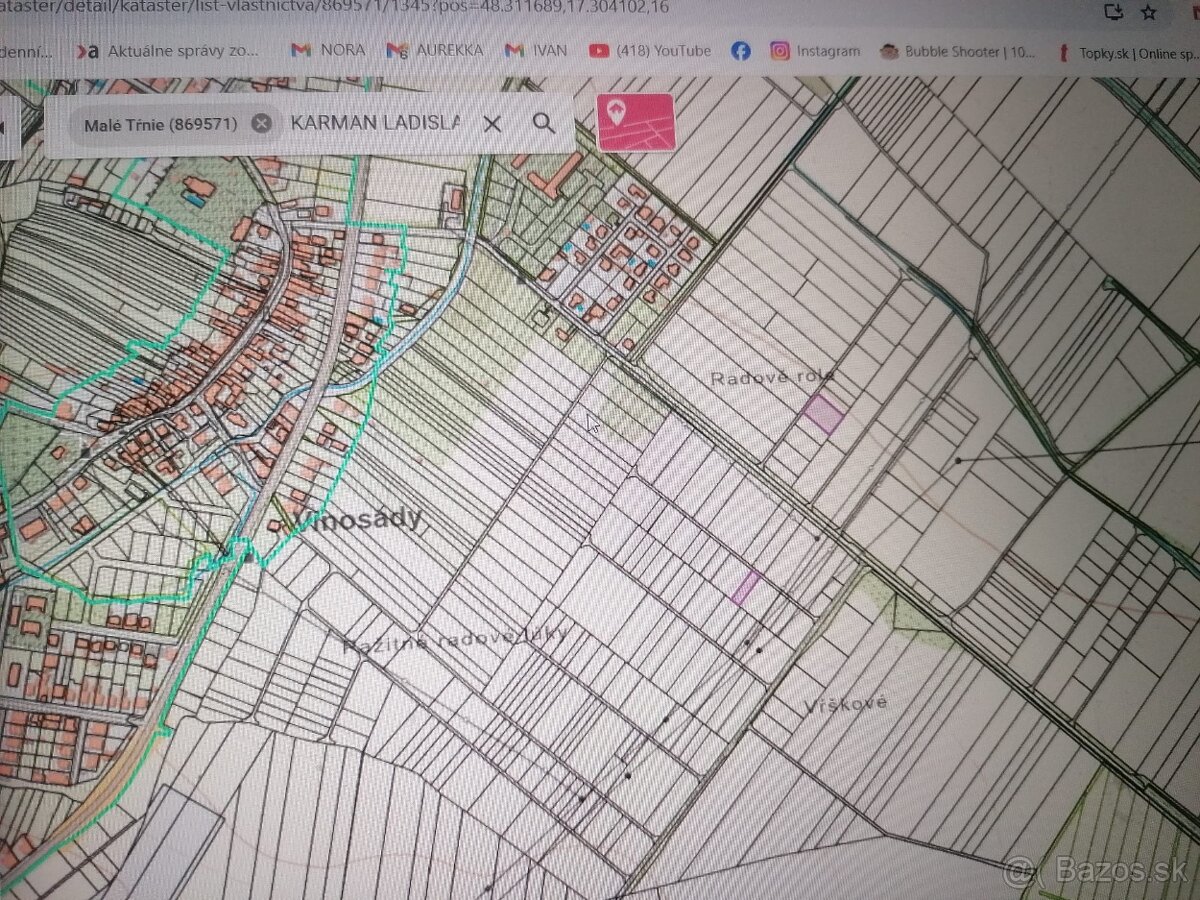Screen dimensions: 1200x900
Task: Remove the Malé Tŕnie filter chip
Action: click(x=261, y=124)
